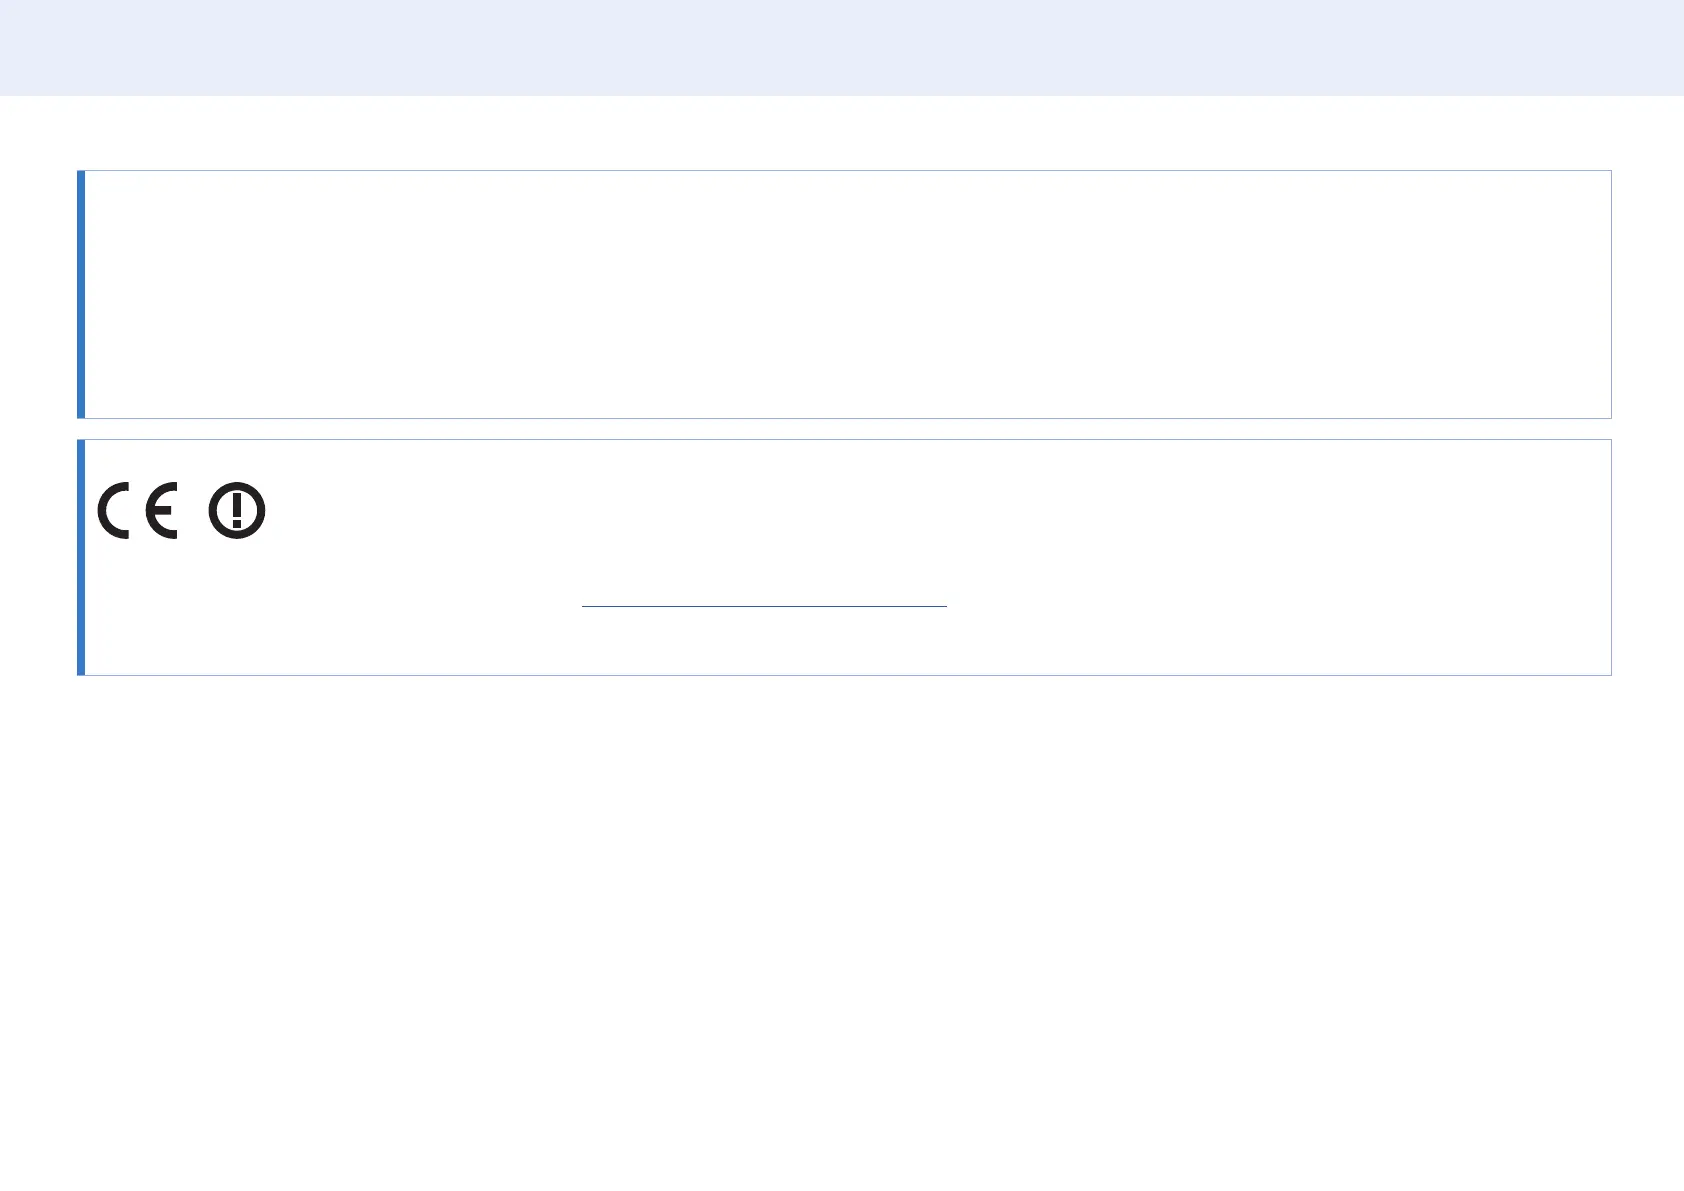1684x1191 pixels.
Task: Click the top-left corner of the upper box
Action: click(x=79, y=172)
